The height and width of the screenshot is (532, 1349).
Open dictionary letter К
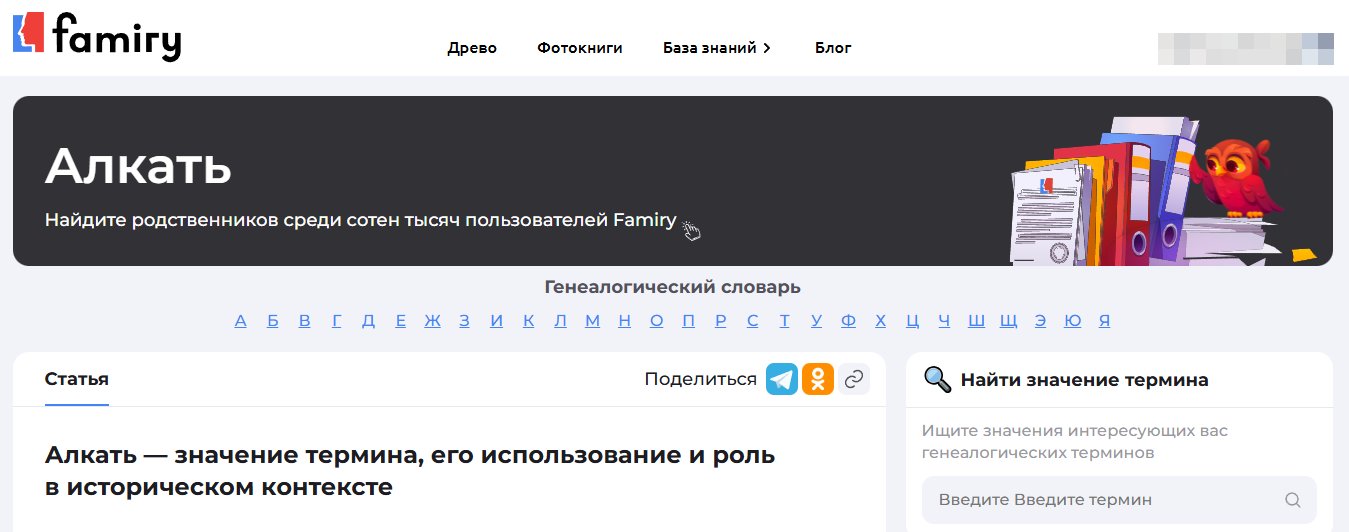[529, 321]
